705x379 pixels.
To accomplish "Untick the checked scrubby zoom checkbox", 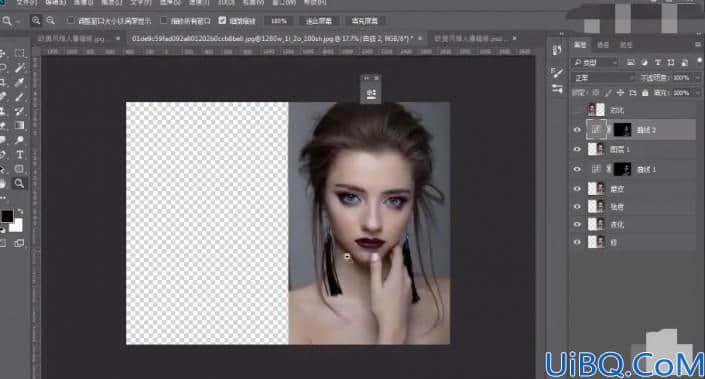I will coord(222,20).
